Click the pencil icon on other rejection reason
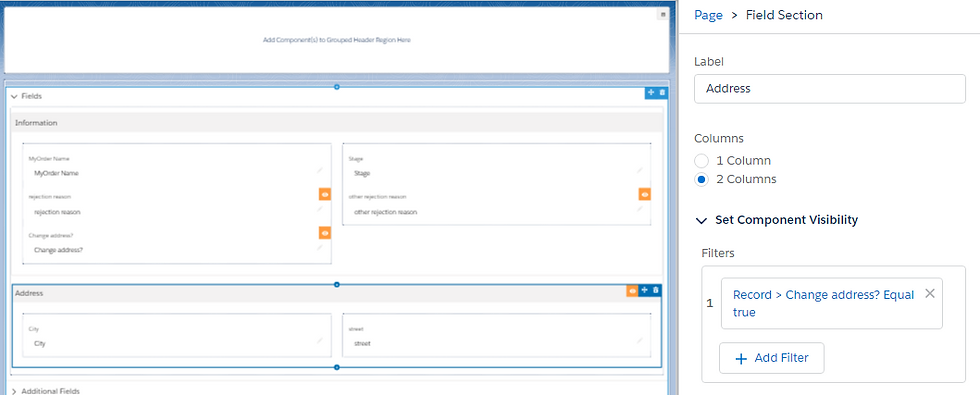 [639, 209]
